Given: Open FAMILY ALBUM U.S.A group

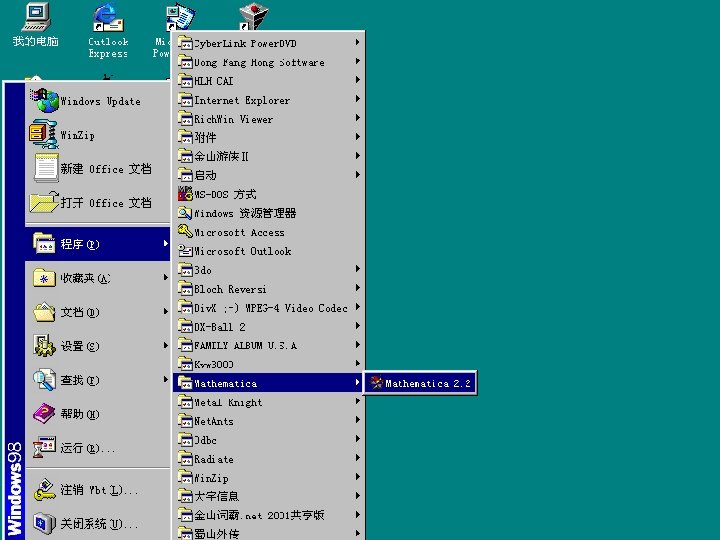Looking at the screenshot, I should click(x=269, y=345).
